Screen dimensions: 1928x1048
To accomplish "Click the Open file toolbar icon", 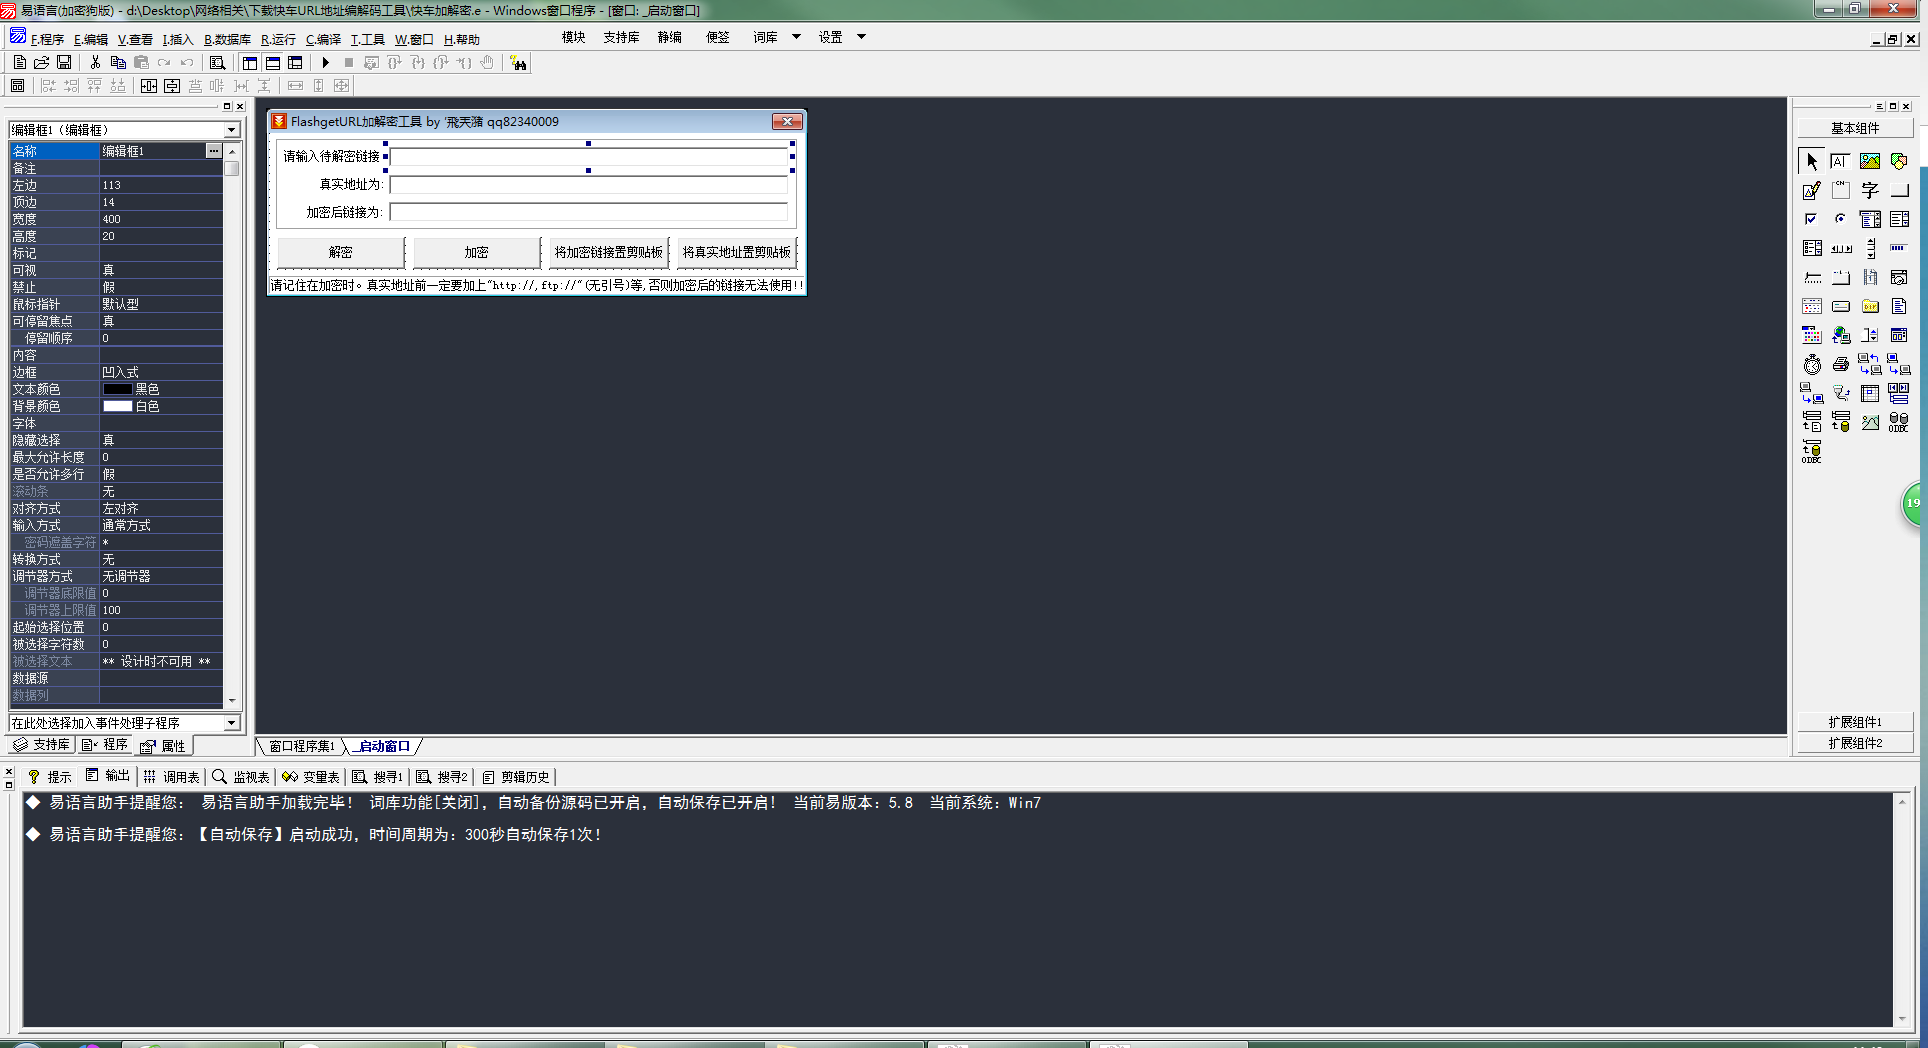I will (x=42, y=62).
